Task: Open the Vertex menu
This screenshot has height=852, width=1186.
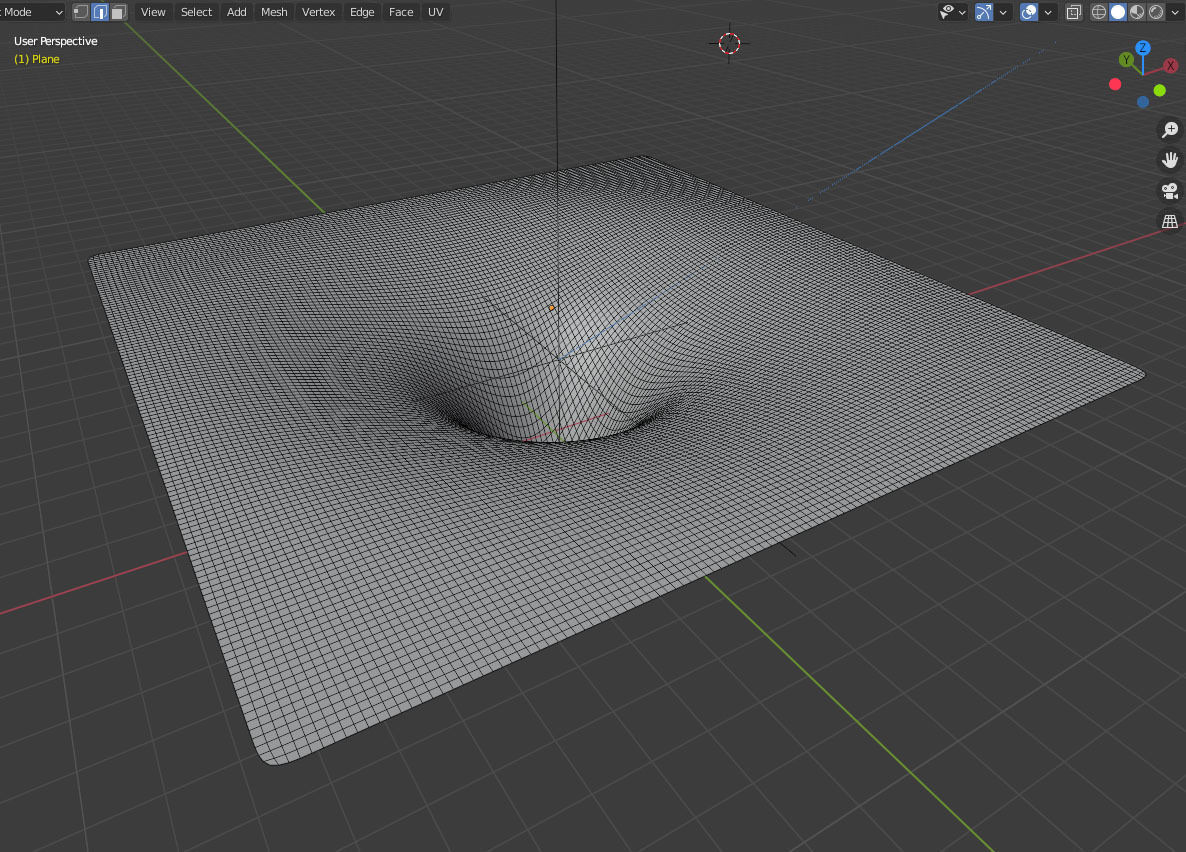Action: (x=318, y=12)
